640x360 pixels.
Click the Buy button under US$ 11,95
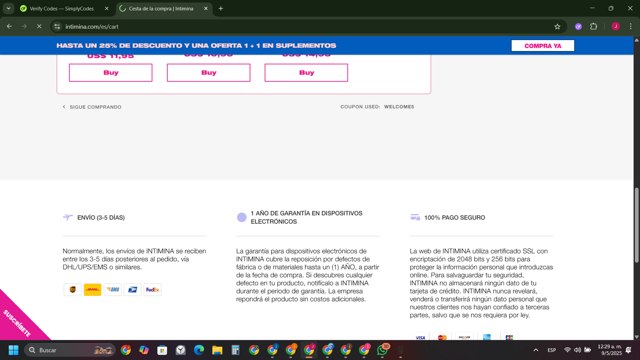[111, 73]
